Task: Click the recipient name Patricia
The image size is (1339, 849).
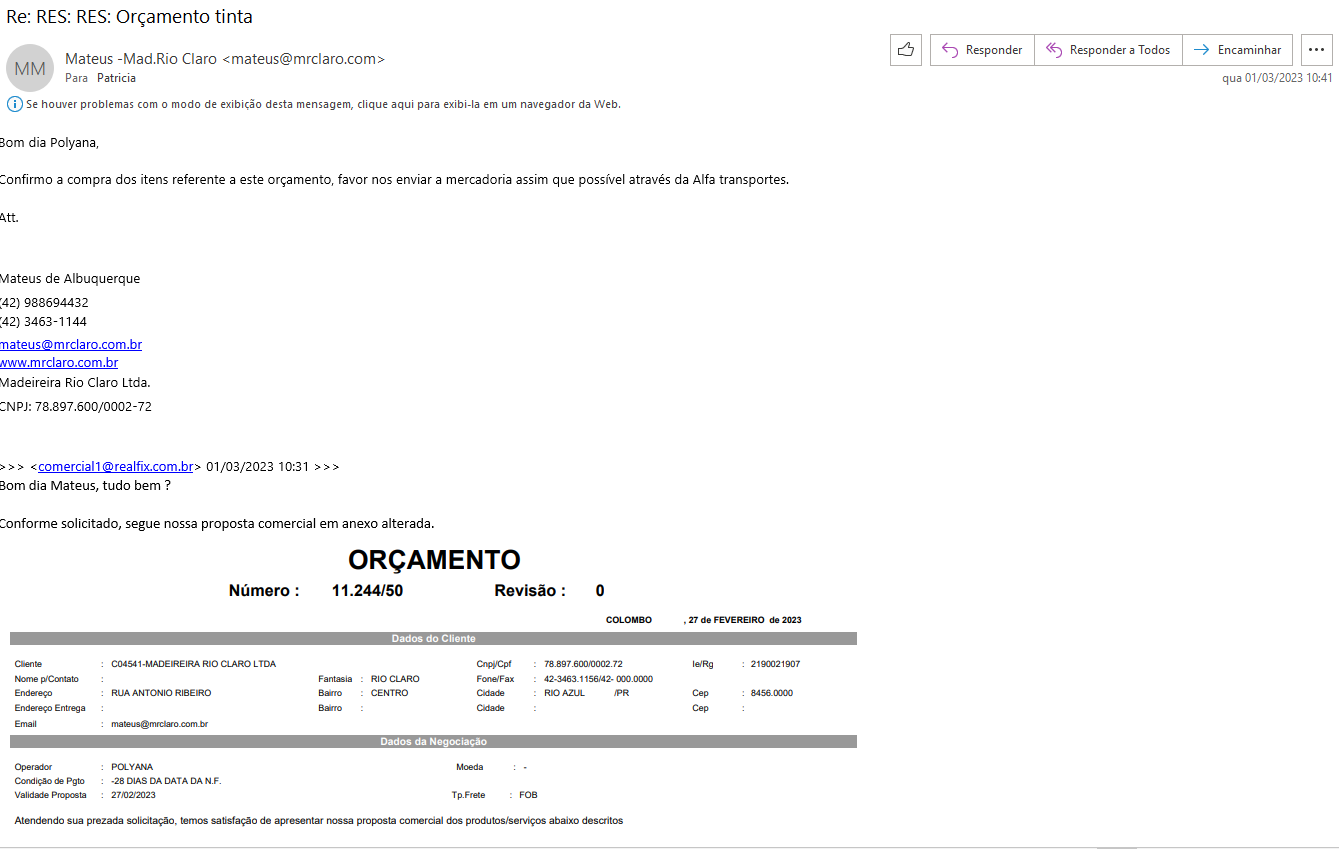Action: 116,78
